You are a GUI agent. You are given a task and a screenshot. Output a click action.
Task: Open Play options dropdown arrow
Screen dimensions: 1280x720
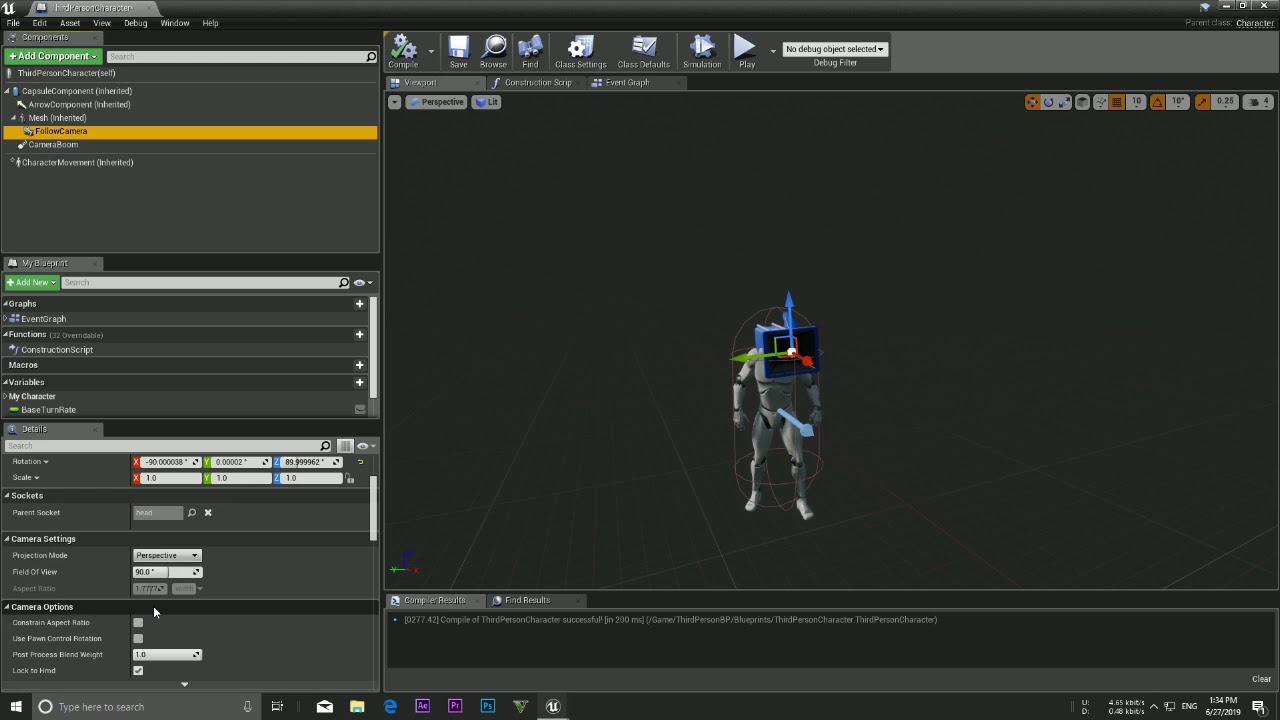click(x=773, y=50)
